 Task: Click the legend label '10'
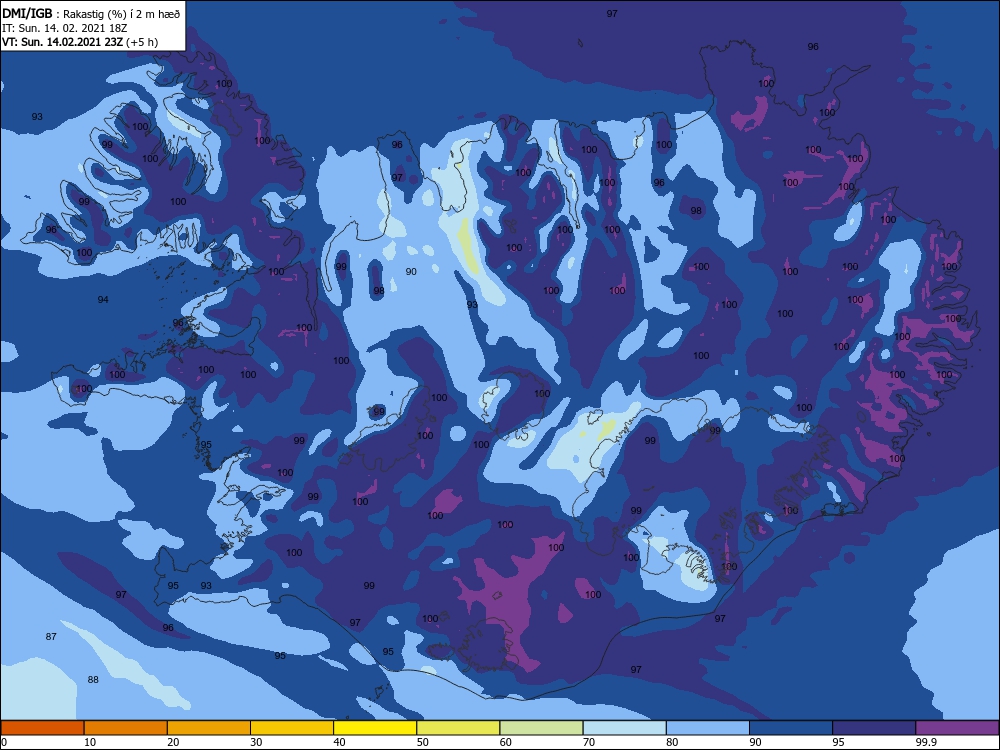(x=90, y=742)
